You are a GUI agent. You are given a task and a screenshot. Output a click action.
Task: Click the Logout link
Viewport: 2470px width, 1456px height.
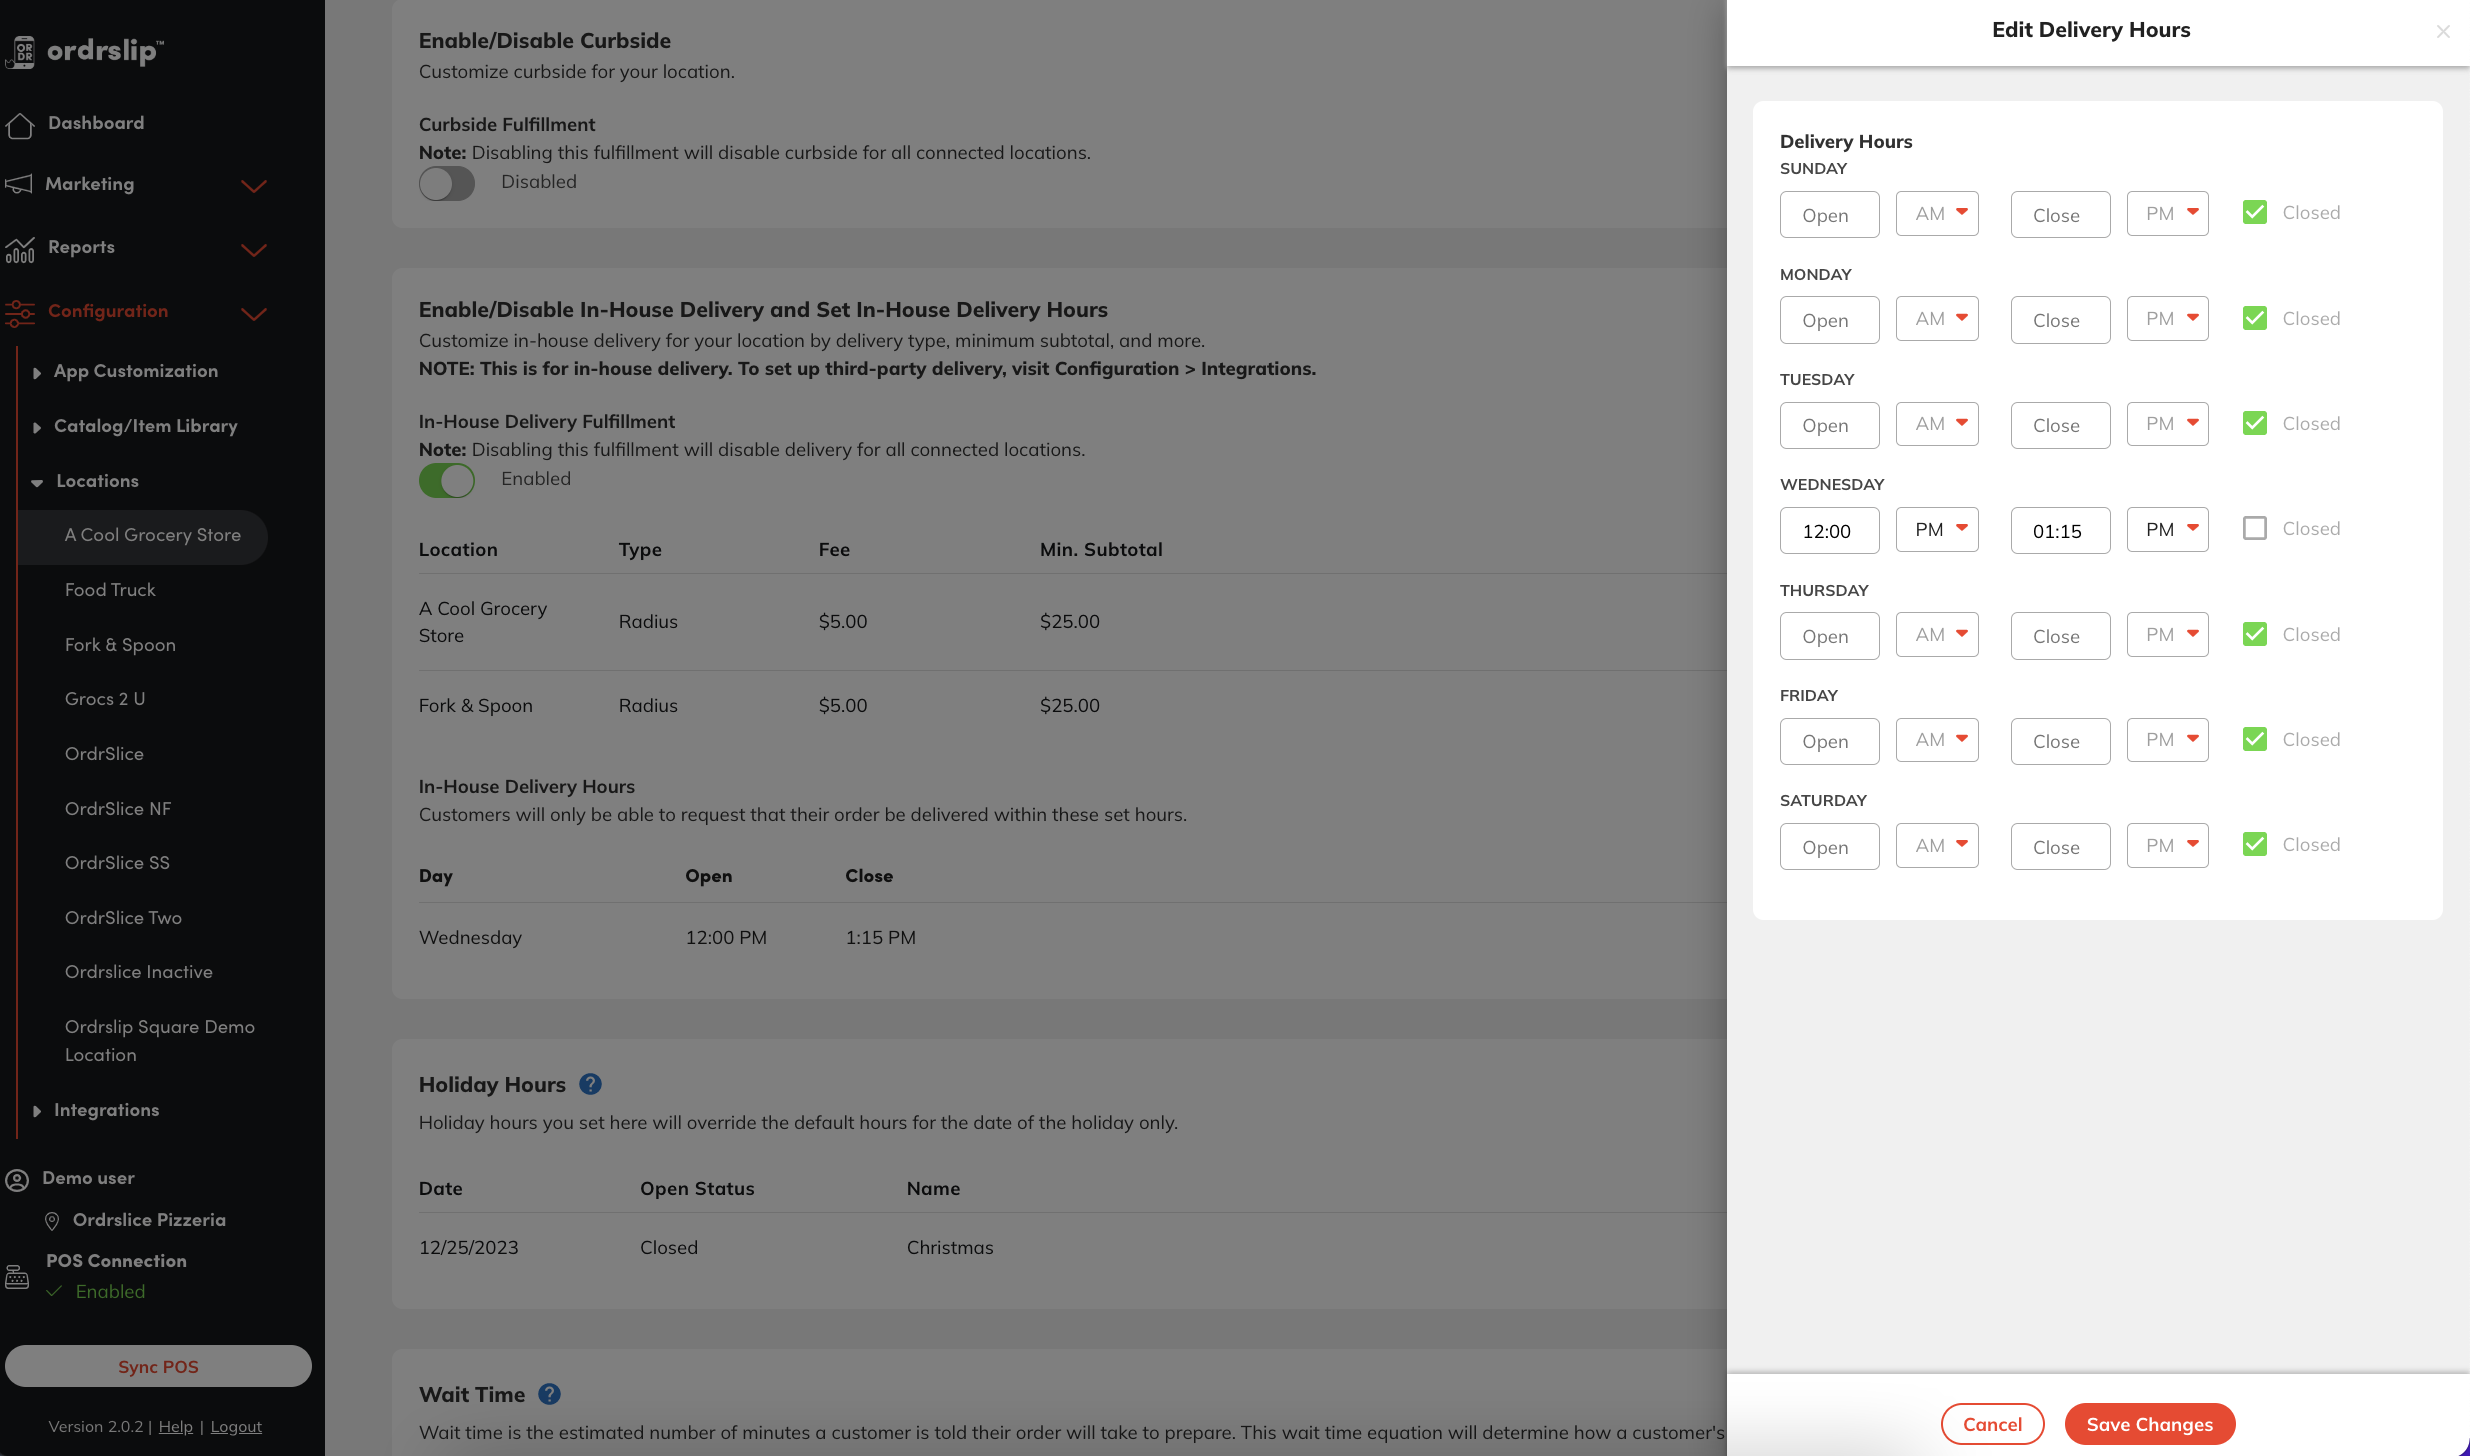click(236, 1427)
